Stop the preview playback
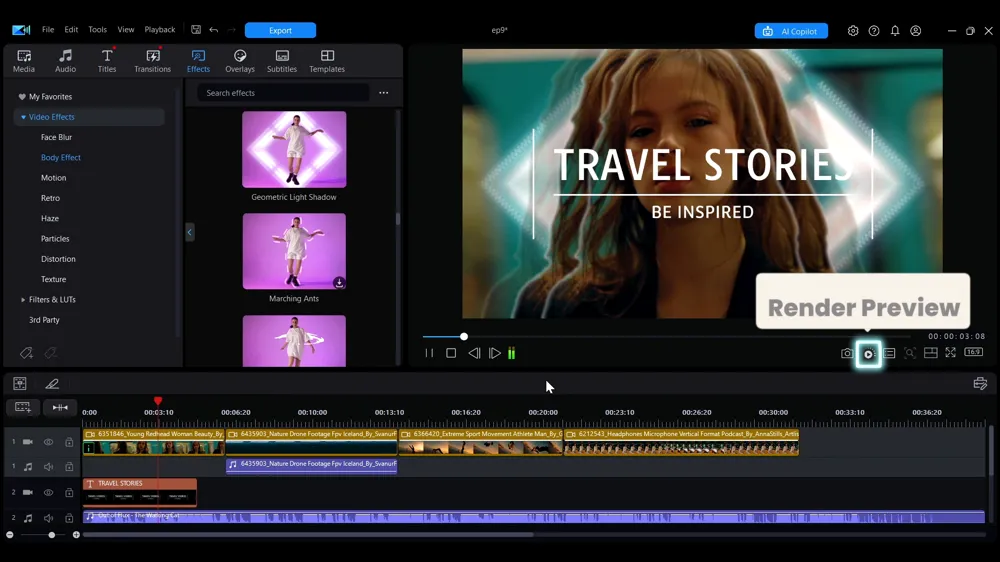 tap(451, 353)
